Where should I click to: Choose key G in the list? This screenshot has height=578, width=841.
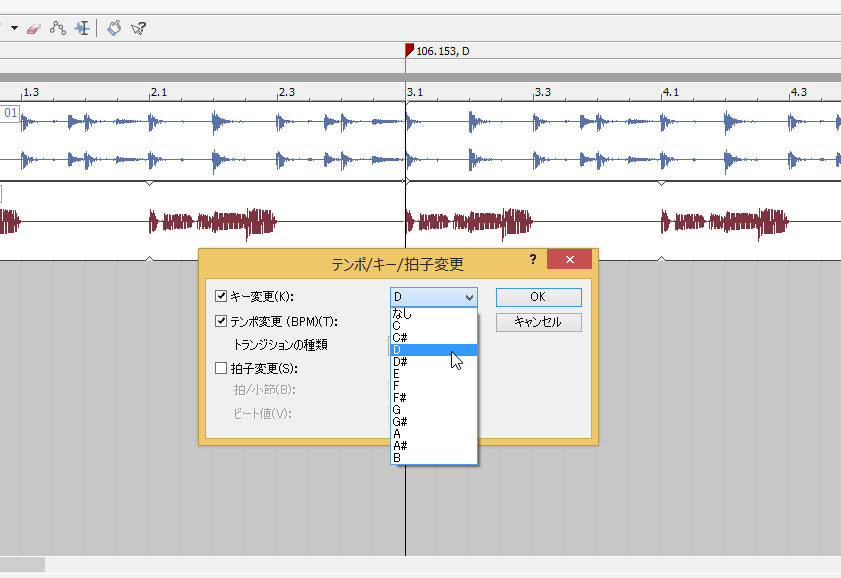point(433,410)
